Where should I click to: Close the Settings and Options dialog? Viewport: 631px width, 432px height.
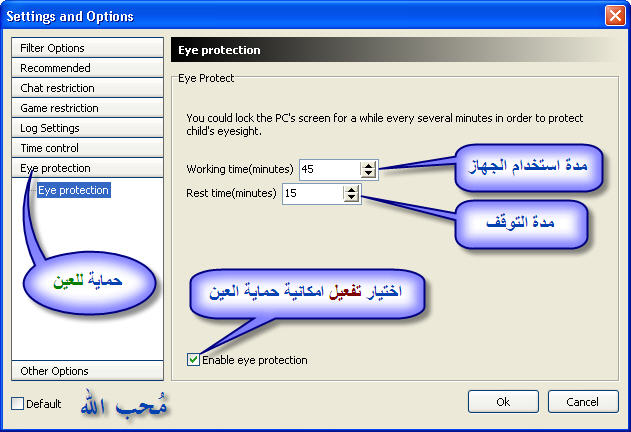click(614, 16)
